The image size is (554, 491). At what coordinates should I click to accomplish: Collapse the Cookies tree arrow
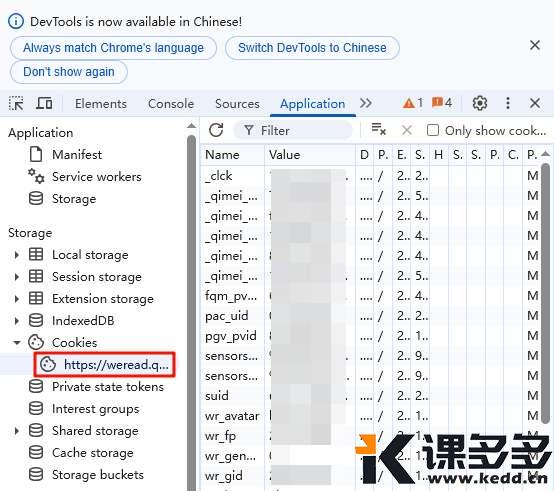coord(16,343)
